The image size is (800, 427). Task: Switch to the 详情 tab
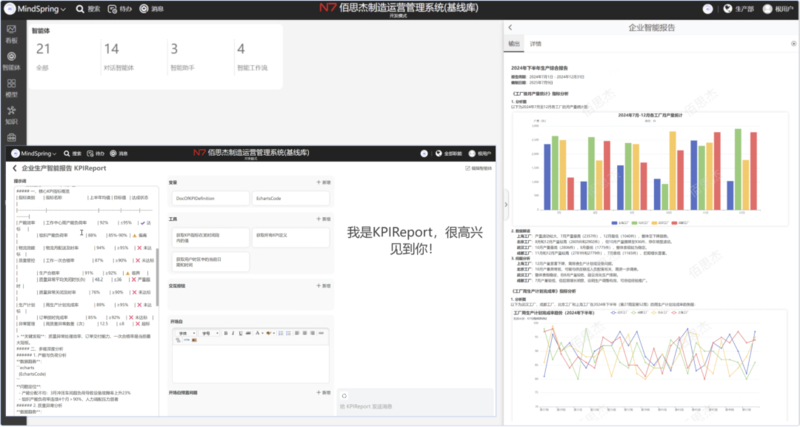pos(536,45)
